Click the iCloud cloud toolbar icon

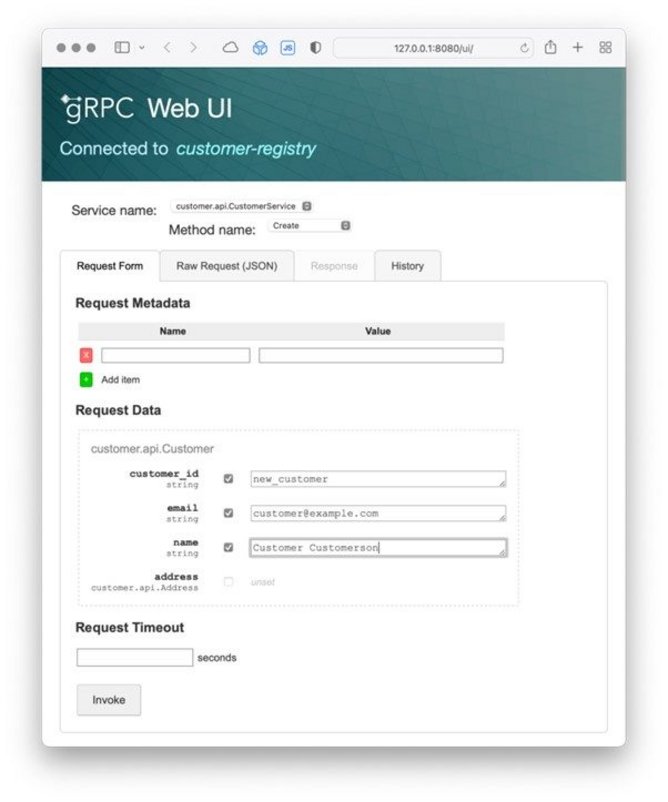click(230, 48)
